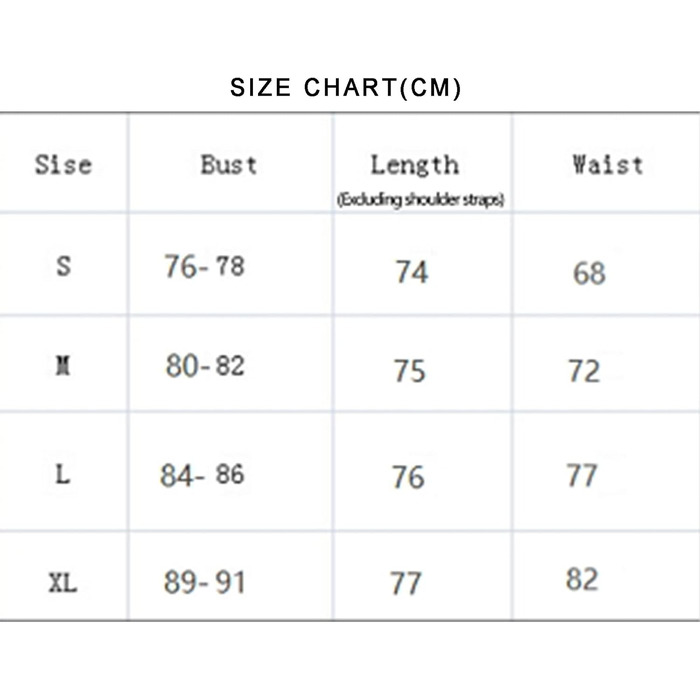Viewport: 700px width, 700px height.
Task: Select the length value 74
Action: point(411,272)
